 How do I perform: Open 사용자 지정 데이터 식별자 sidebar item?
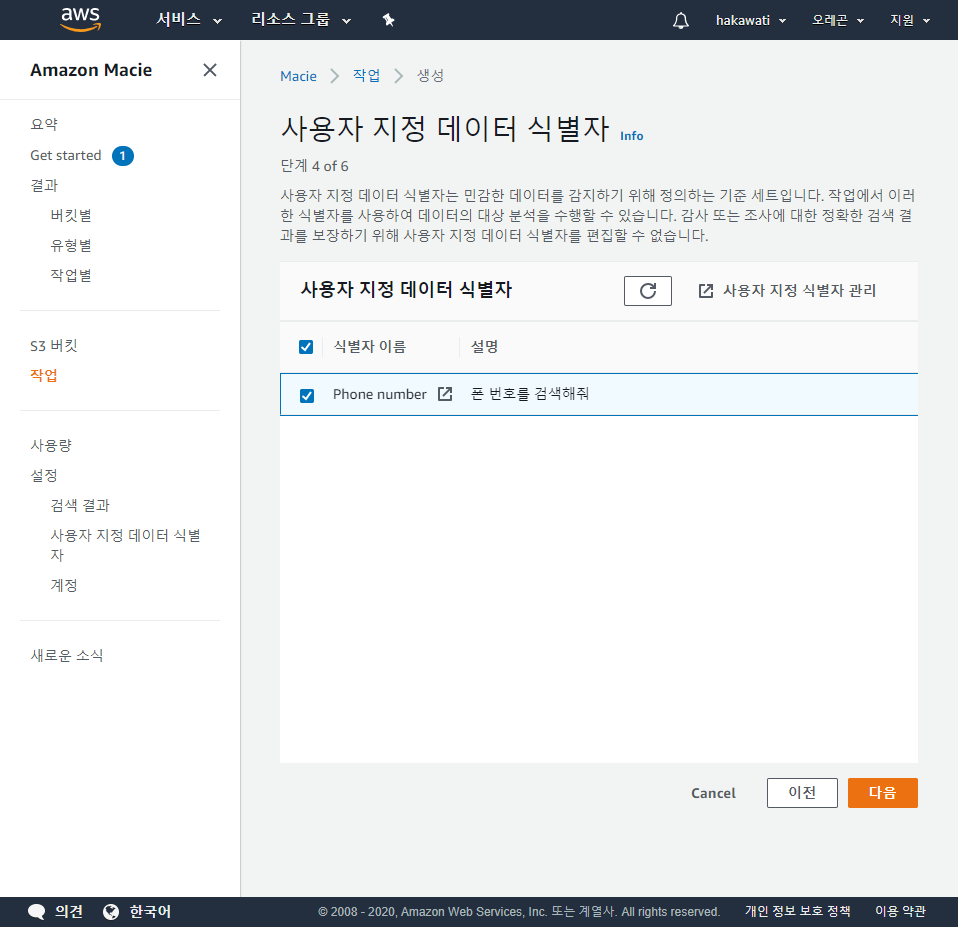click(125, 545)
